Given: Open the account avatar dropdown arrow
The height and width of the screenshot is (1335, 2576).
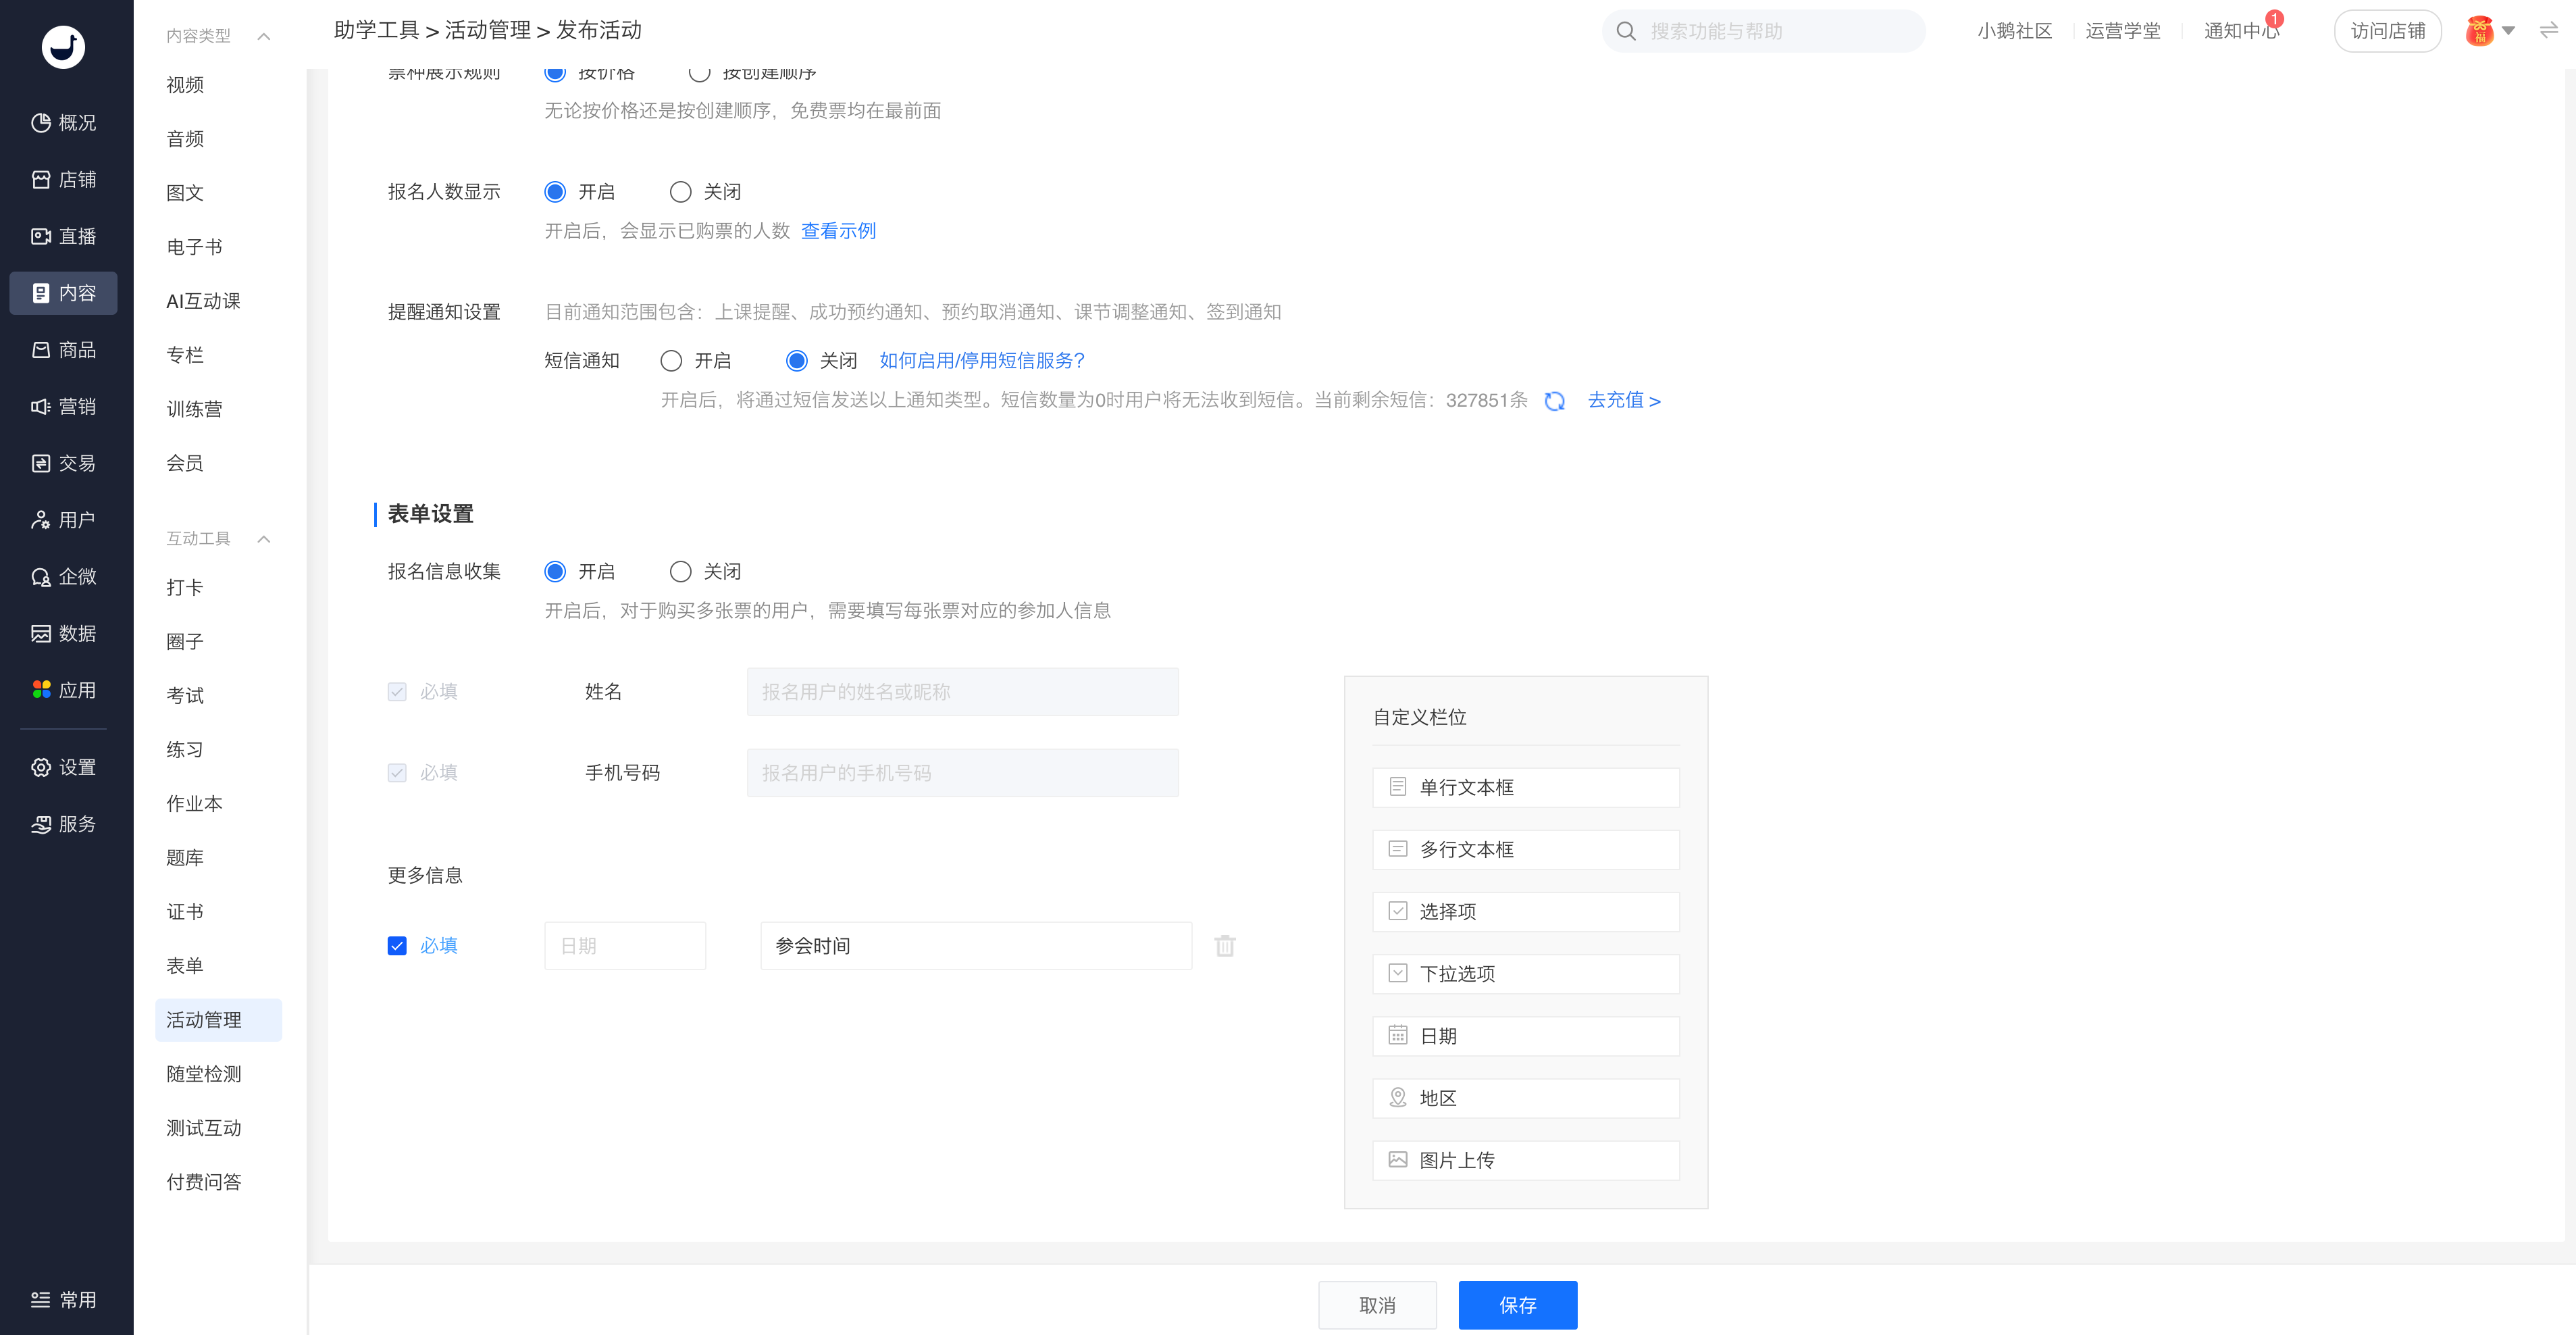Looking at the screenshot, I should (x=2509, y=31).
